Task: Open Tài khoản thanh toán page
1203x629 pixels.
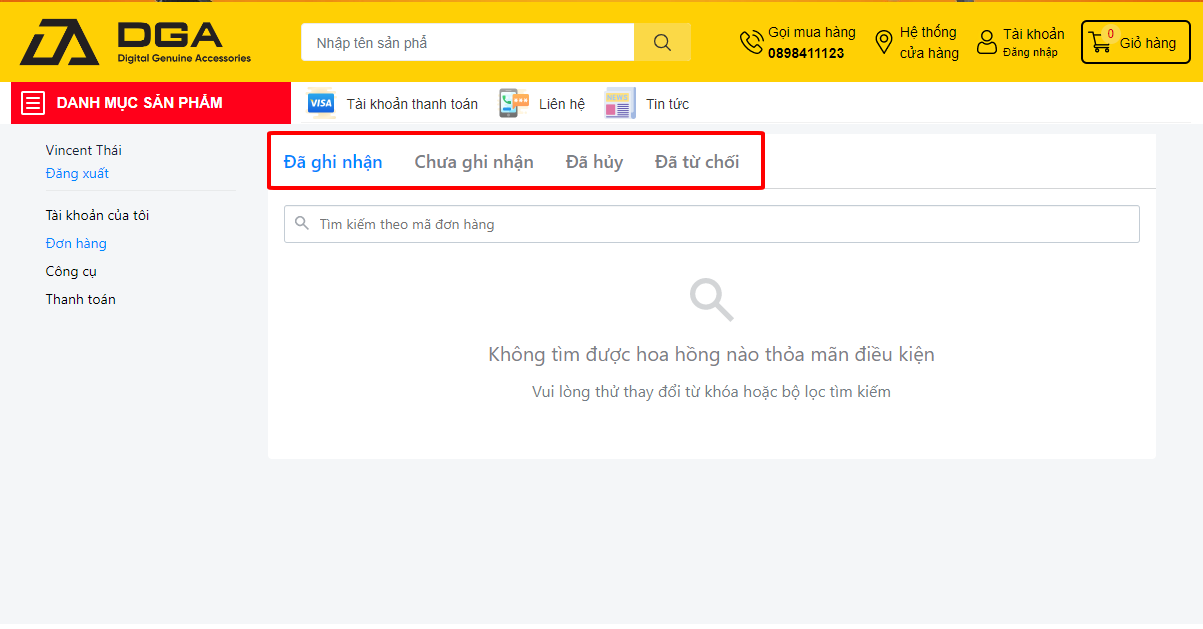Action: 412,104
